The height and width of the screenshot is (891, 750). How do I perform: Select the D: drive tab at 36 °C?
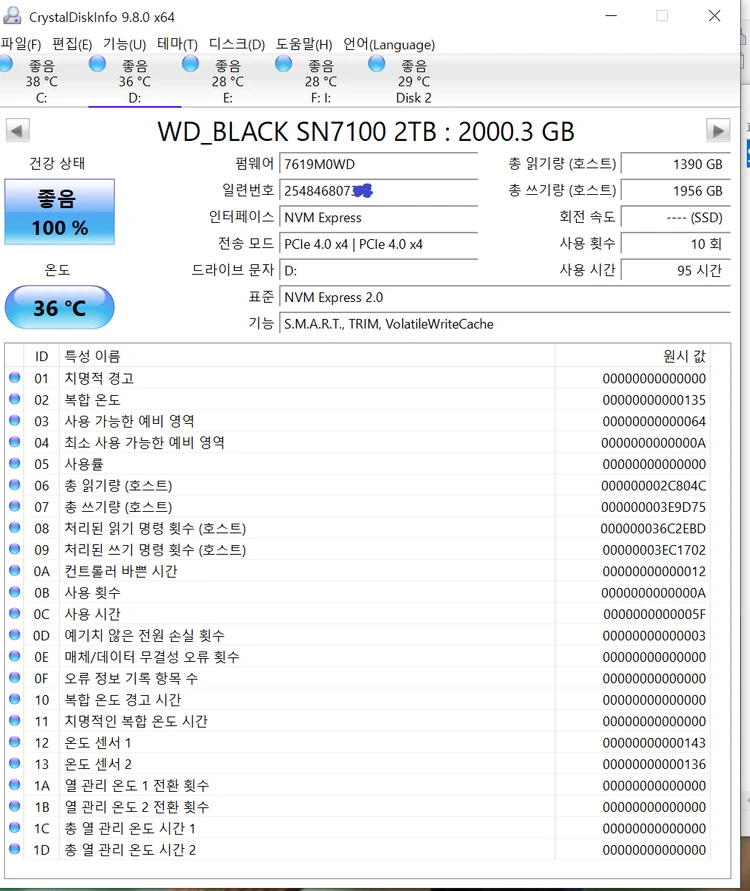coord(135,81)
